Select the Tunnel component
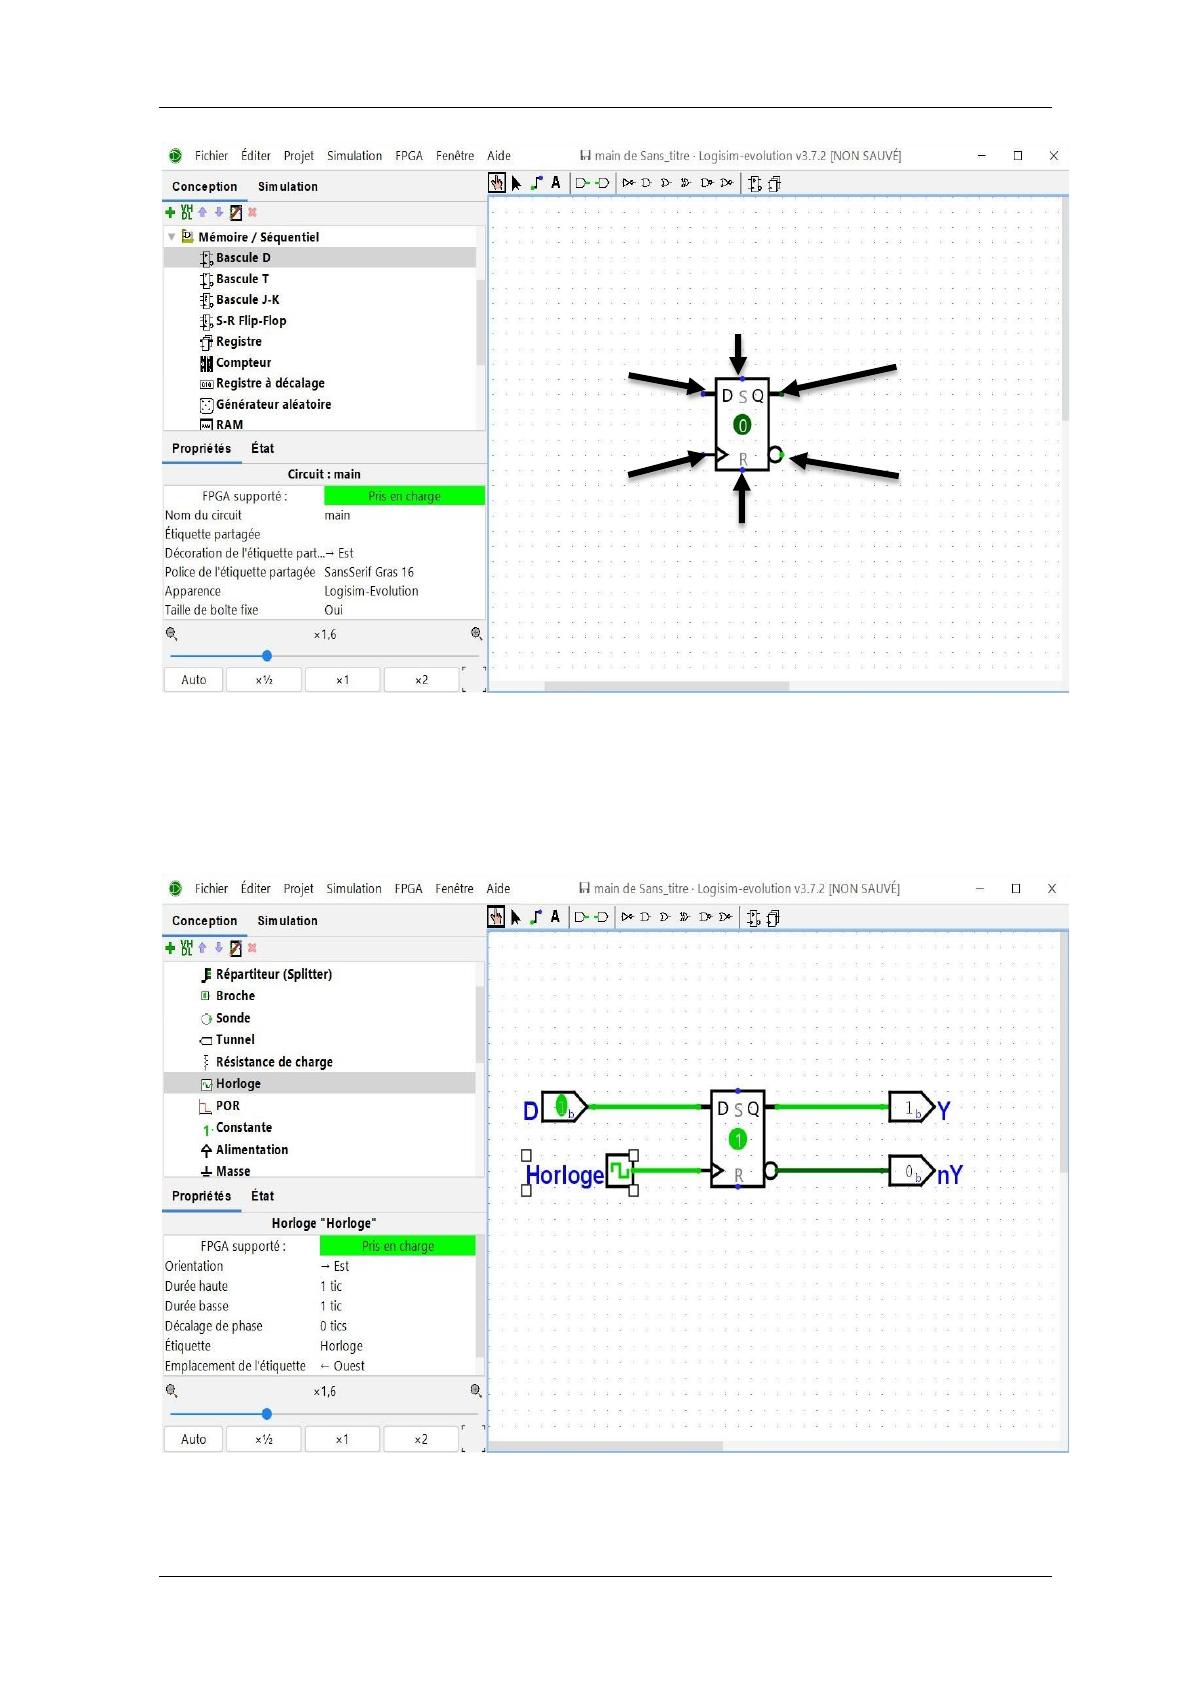1191x1684 pixels. click(235, 1040)
